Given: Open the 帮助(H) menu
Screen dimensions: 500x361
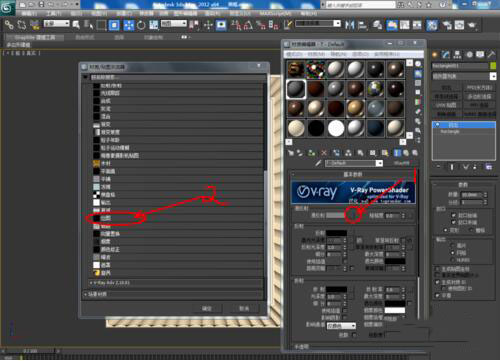Looking at the screenshot, I should coord(309,13).
